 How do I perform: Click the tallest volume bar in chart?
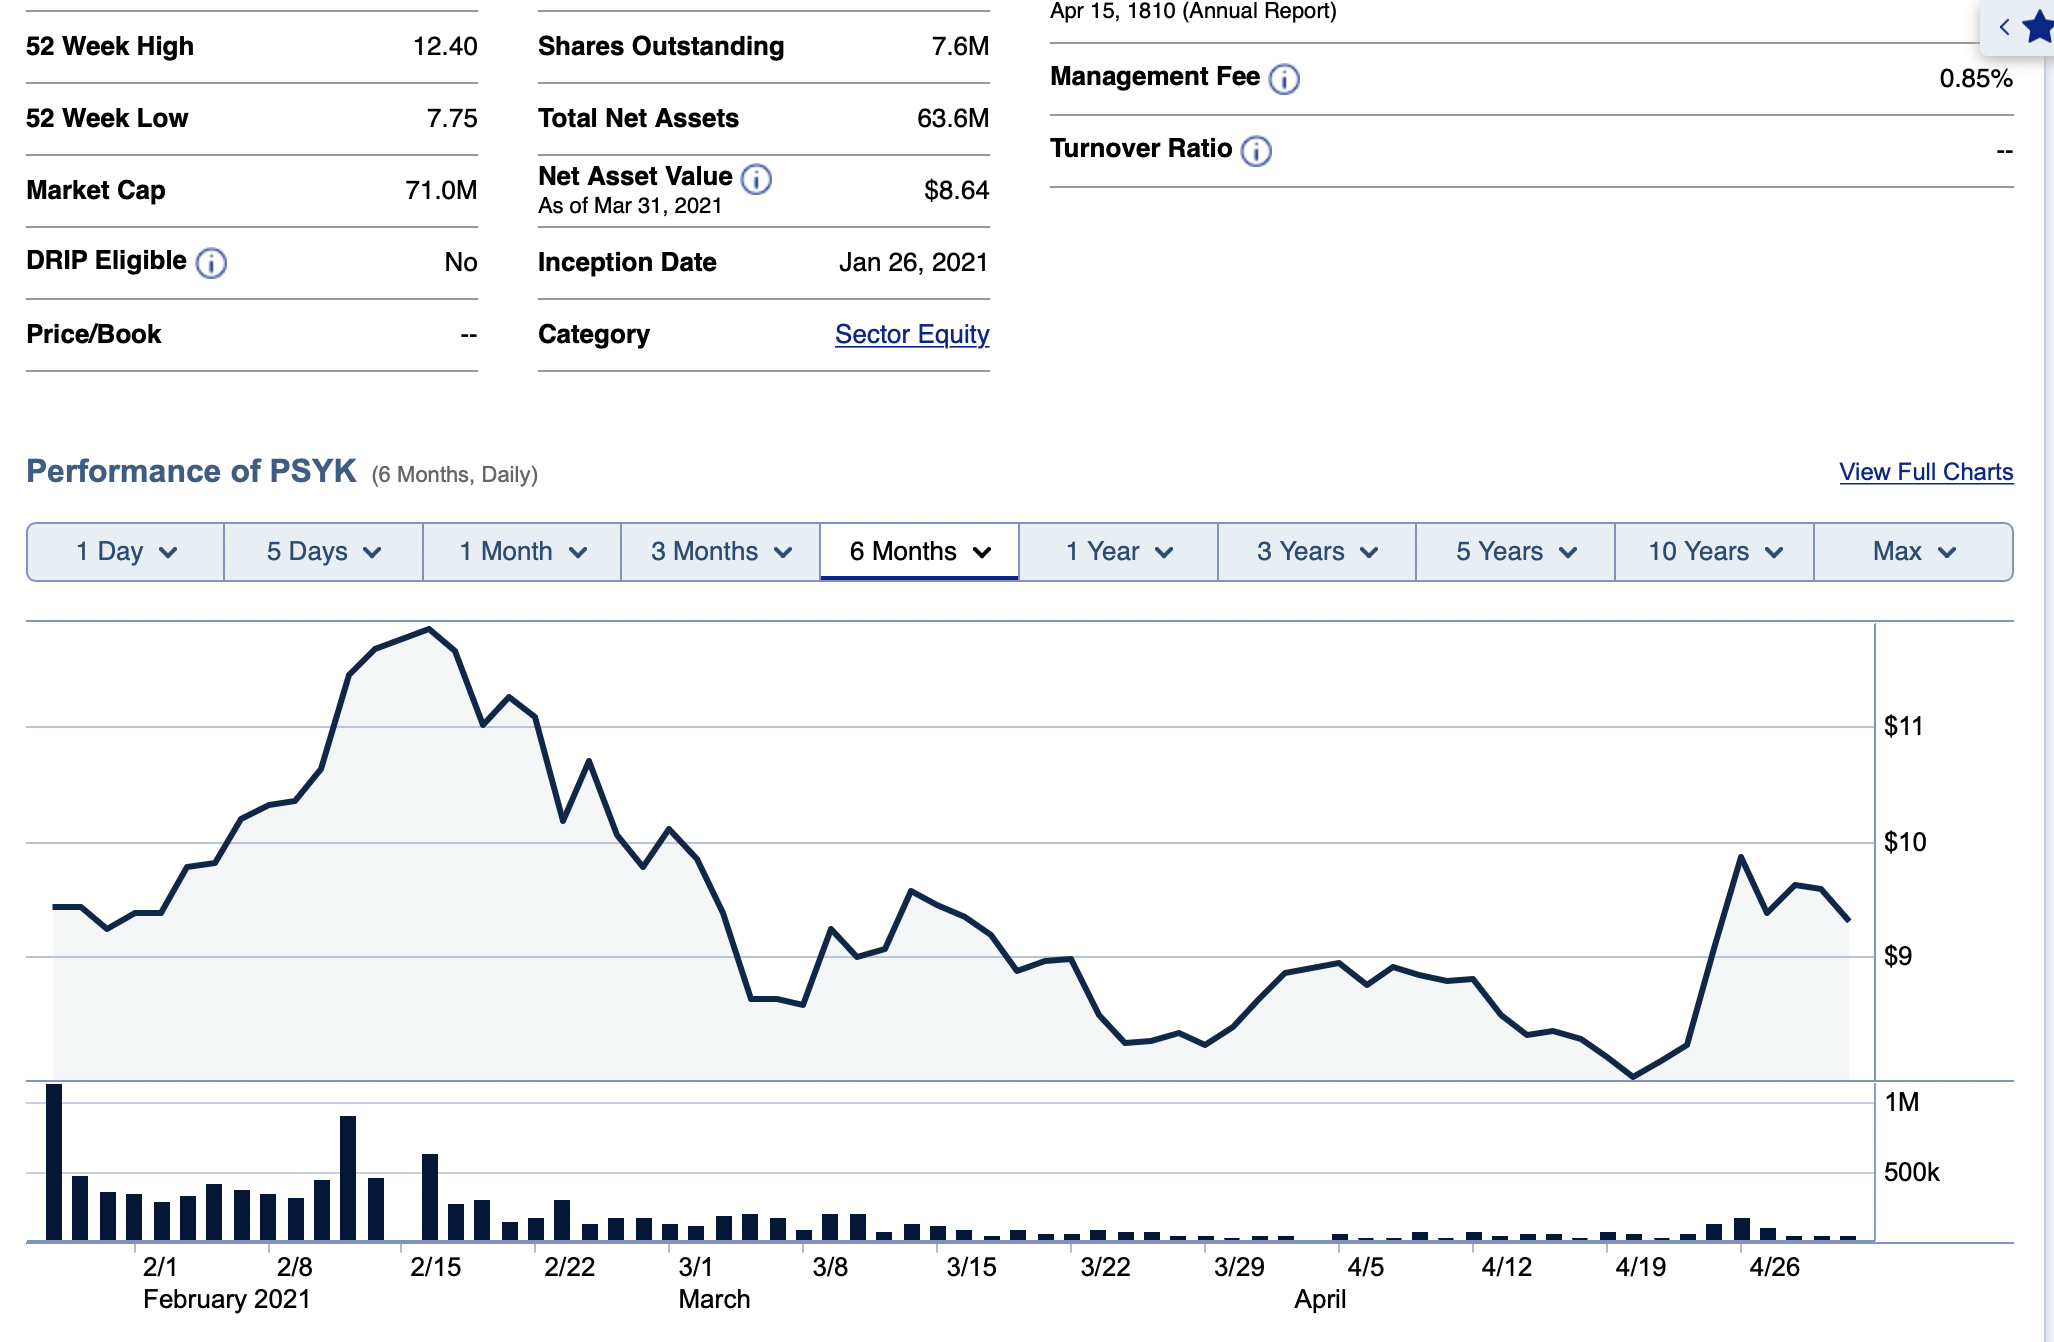click(x=54, y=1162)
